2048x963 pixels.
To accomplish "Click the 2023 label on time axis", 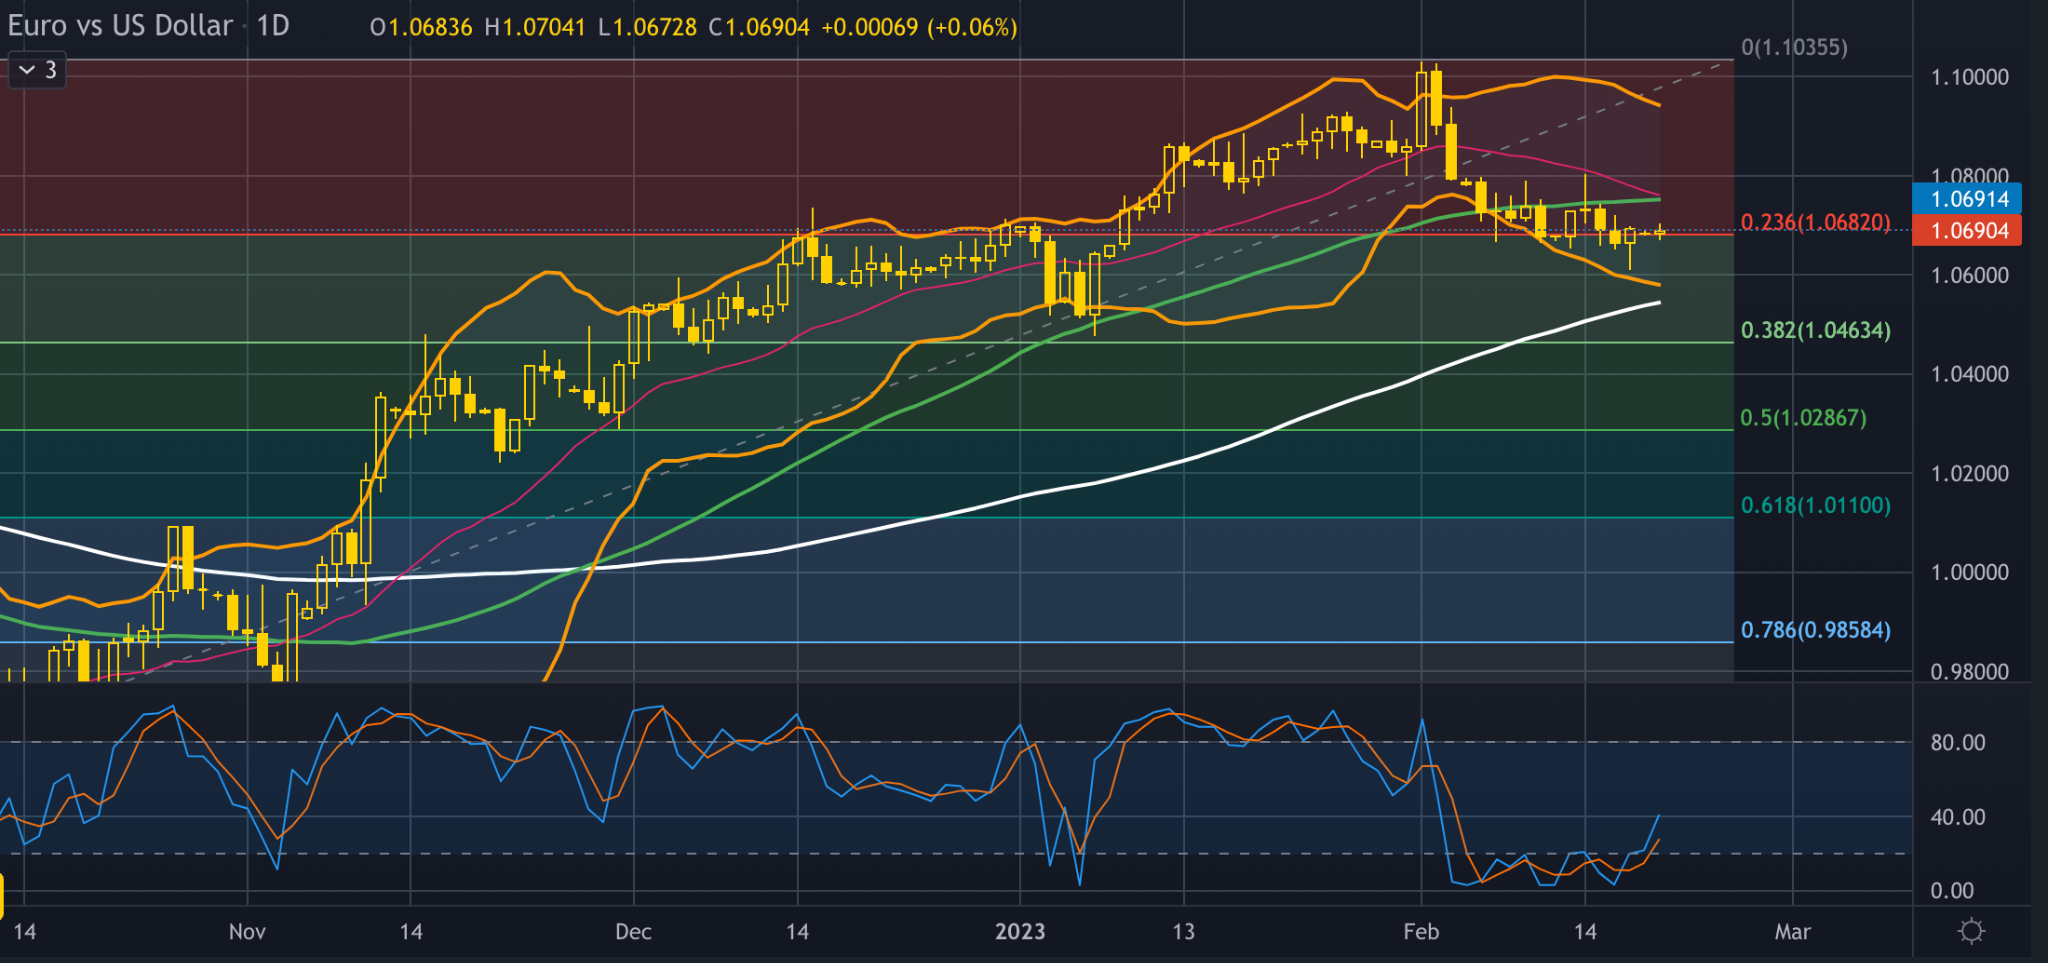I will 1020,931.
